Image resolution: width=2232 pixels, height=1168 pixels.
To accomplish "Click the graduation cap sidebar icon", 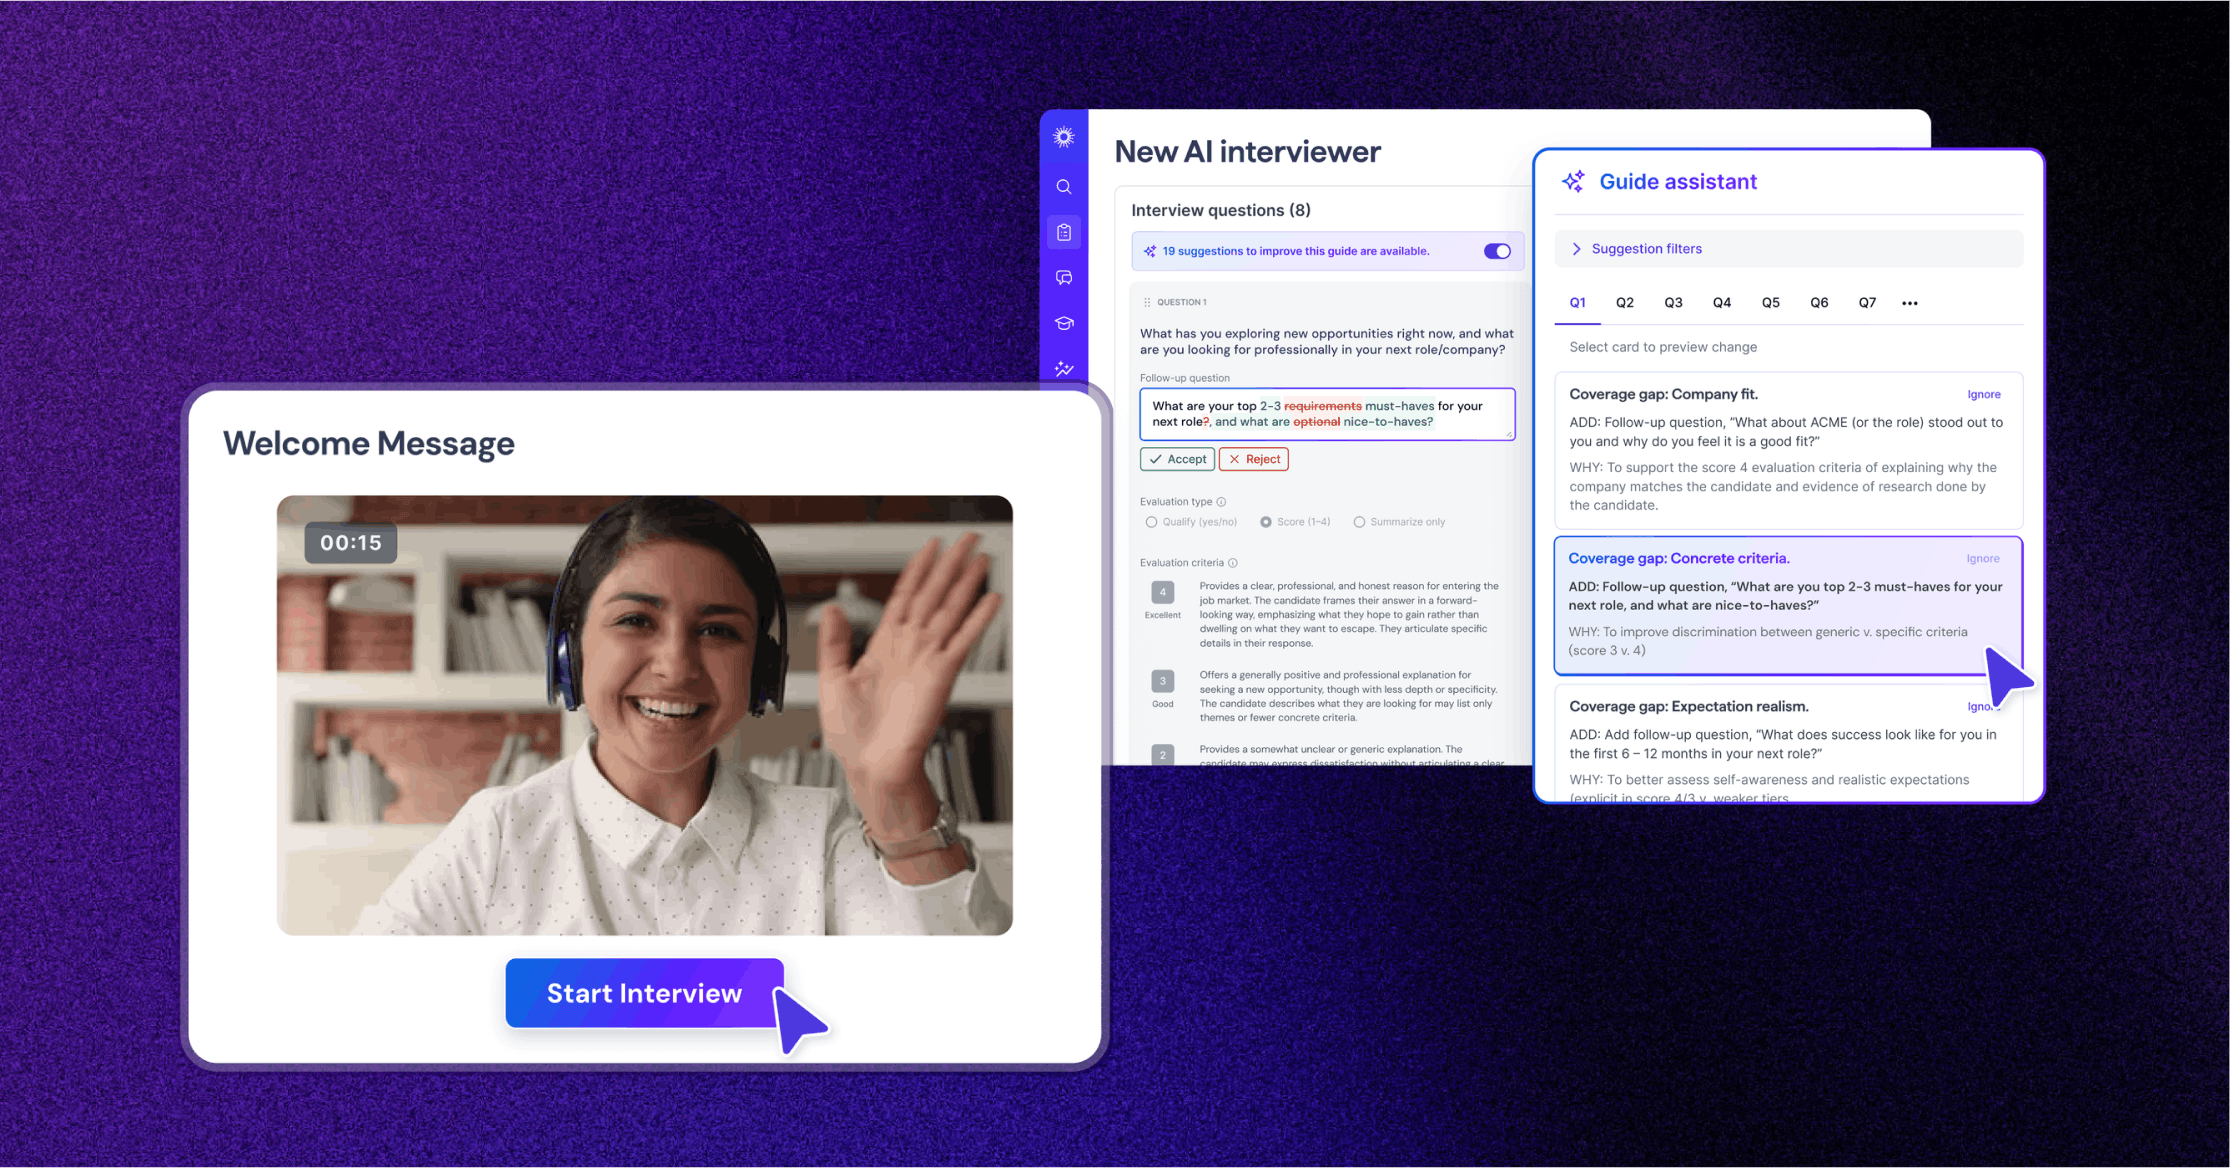I will (x=1064, y=323).
